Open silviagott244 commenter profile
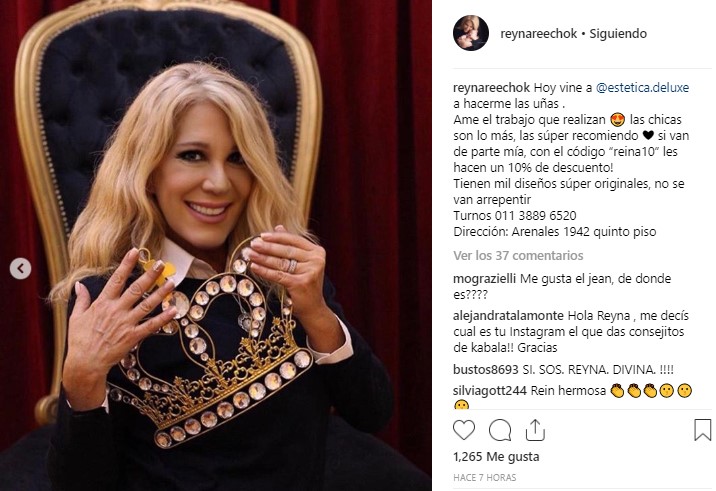Viewport: 716px width, 491px height. pos(490,391)
